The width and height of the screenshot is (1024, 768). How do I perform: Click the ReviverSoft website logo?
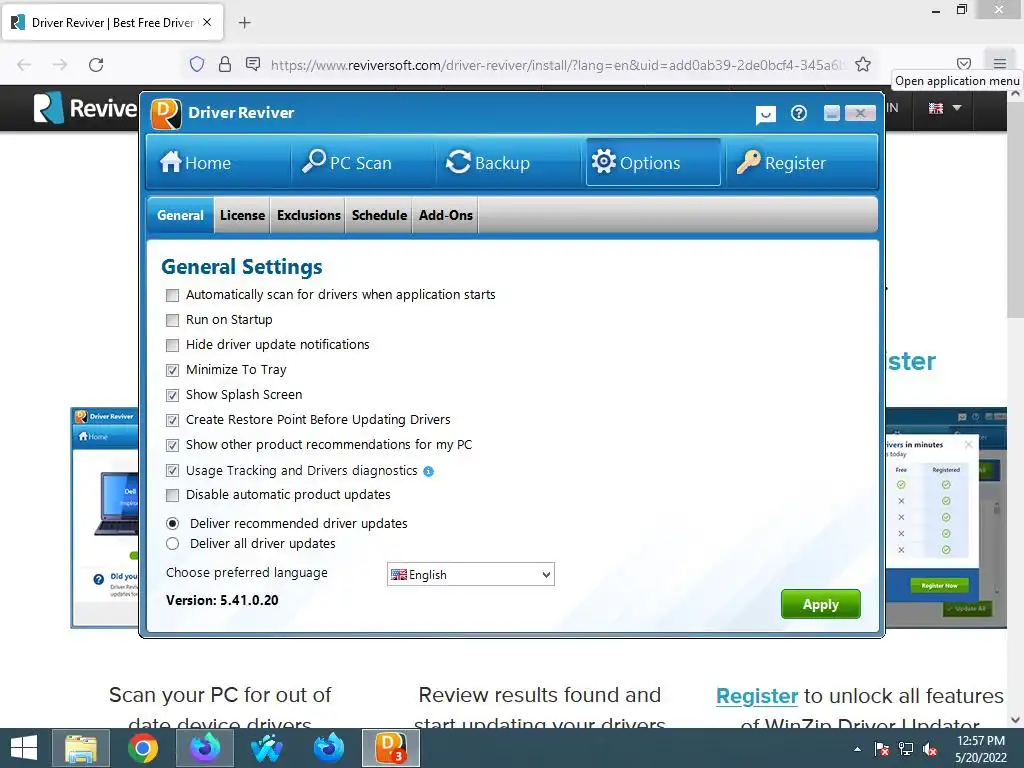point(86,108)
